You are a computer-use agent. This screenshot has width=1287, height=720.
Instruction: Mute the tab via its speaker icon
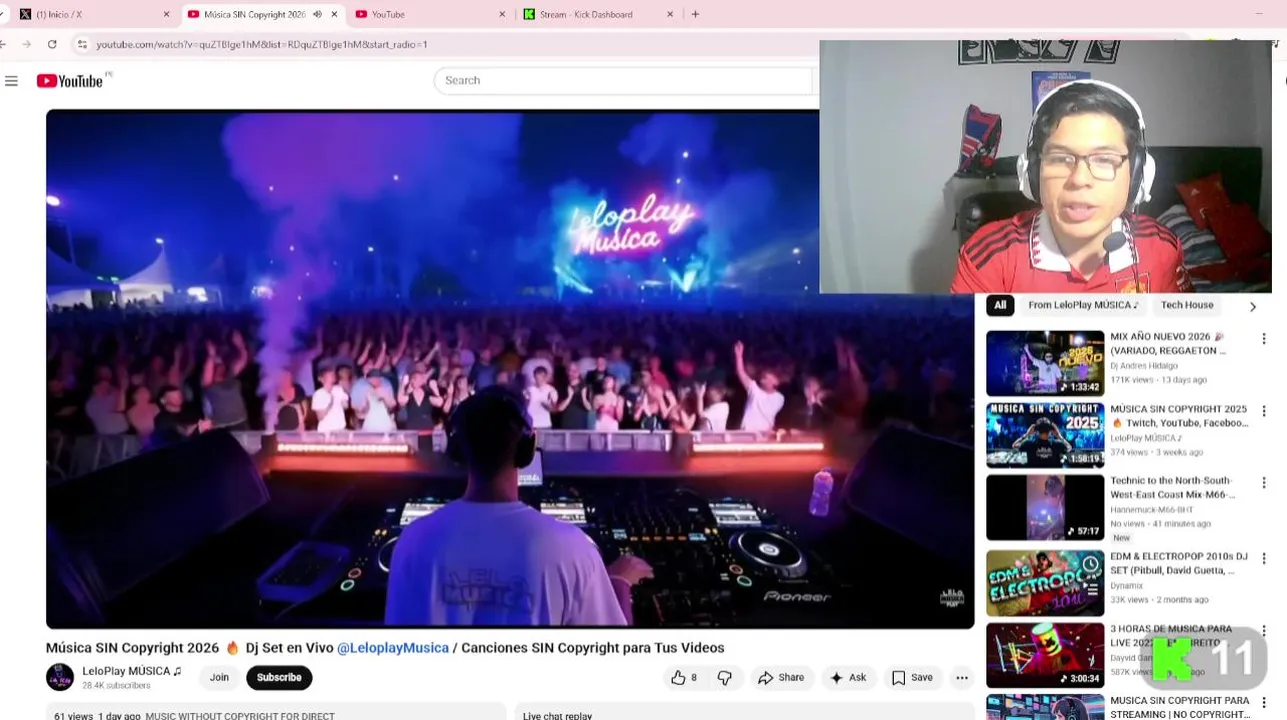pyautogui.click(x=317, y=14)
